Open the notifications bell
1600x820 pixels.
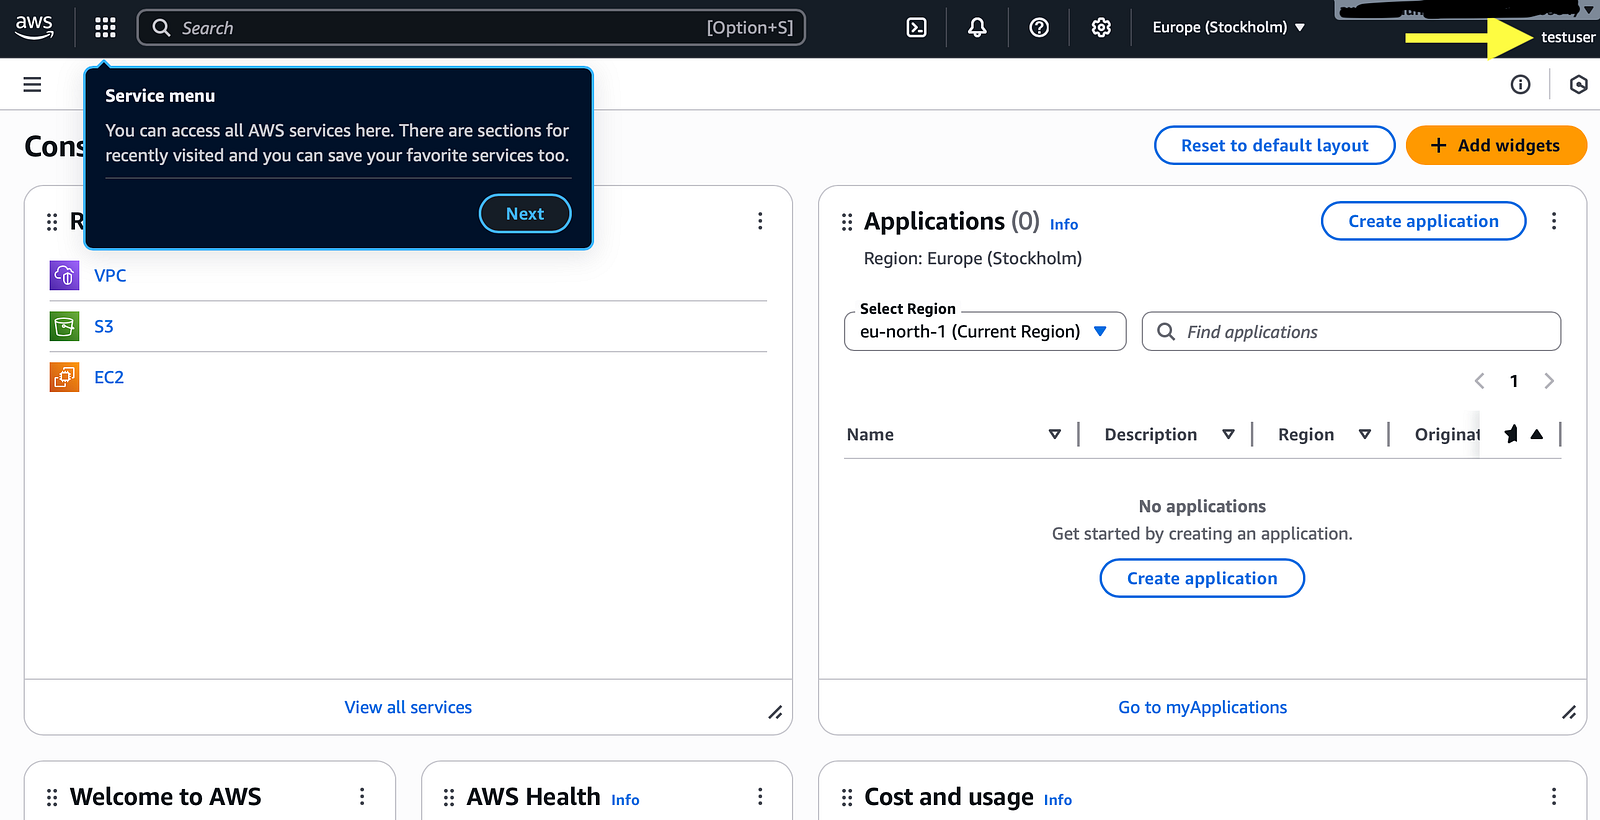point(977,27)
